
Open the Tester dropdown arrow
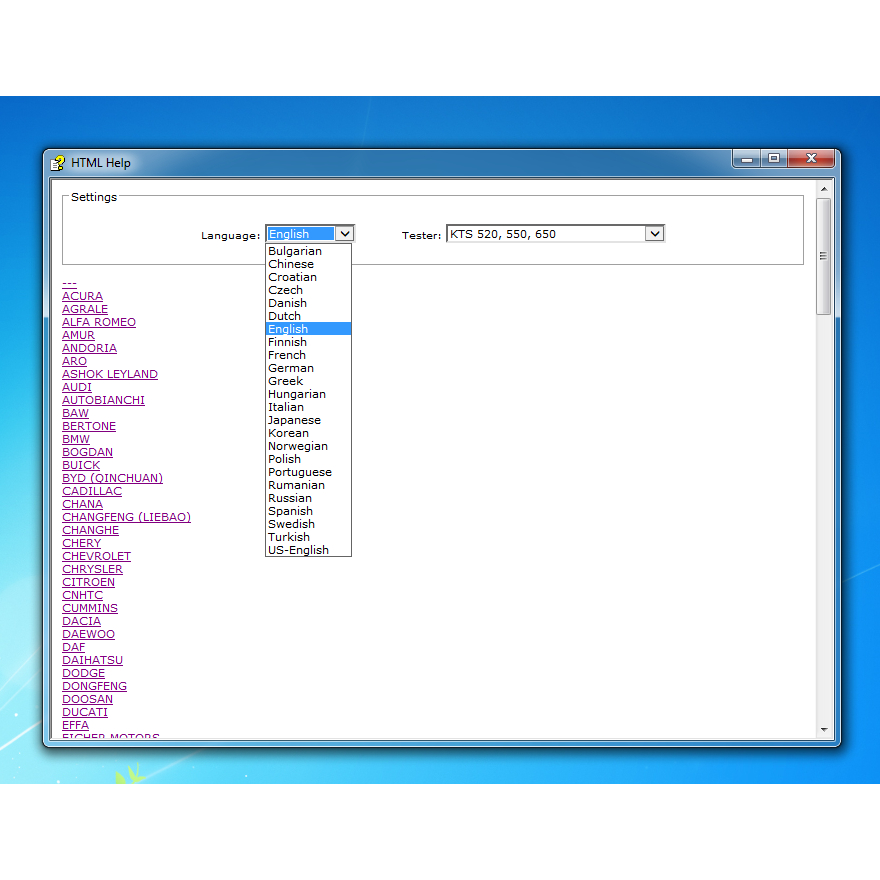654,233
